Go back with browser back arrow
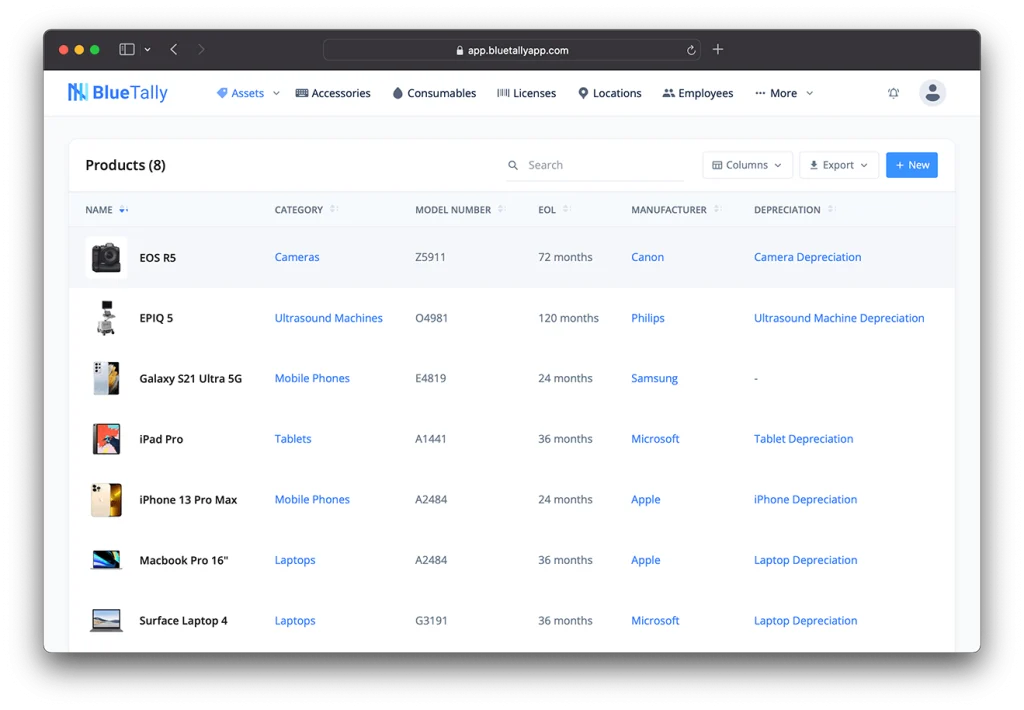 pyautogui.click(x=174, y=49)
